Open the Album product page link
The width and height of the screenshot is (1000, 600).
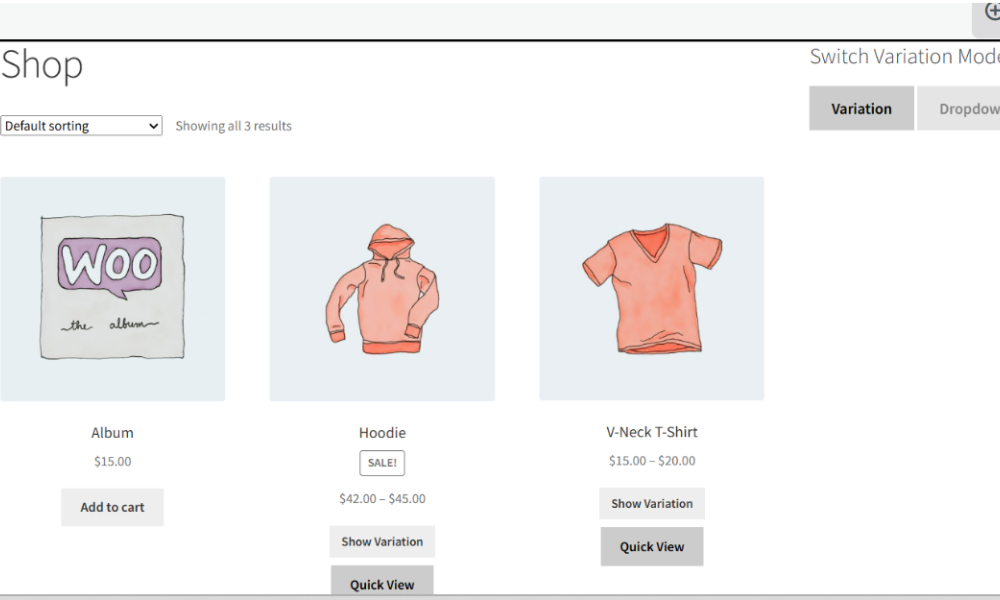coord(112,432)
